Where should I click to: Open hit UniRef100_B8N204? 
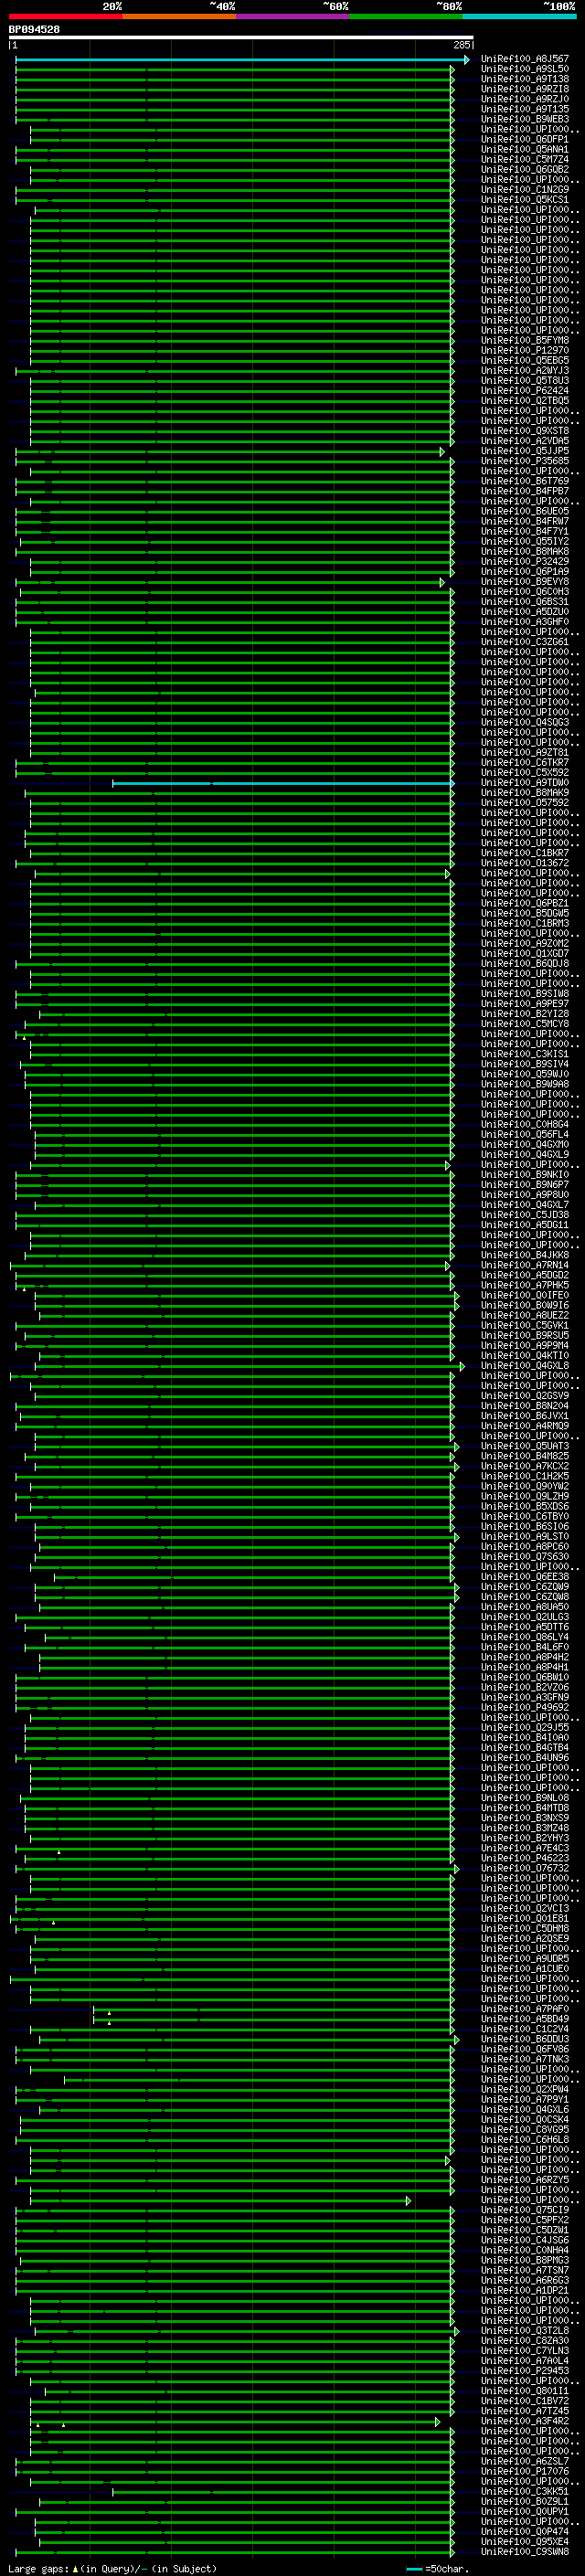pyautogui.click(x=525, y=1406)
